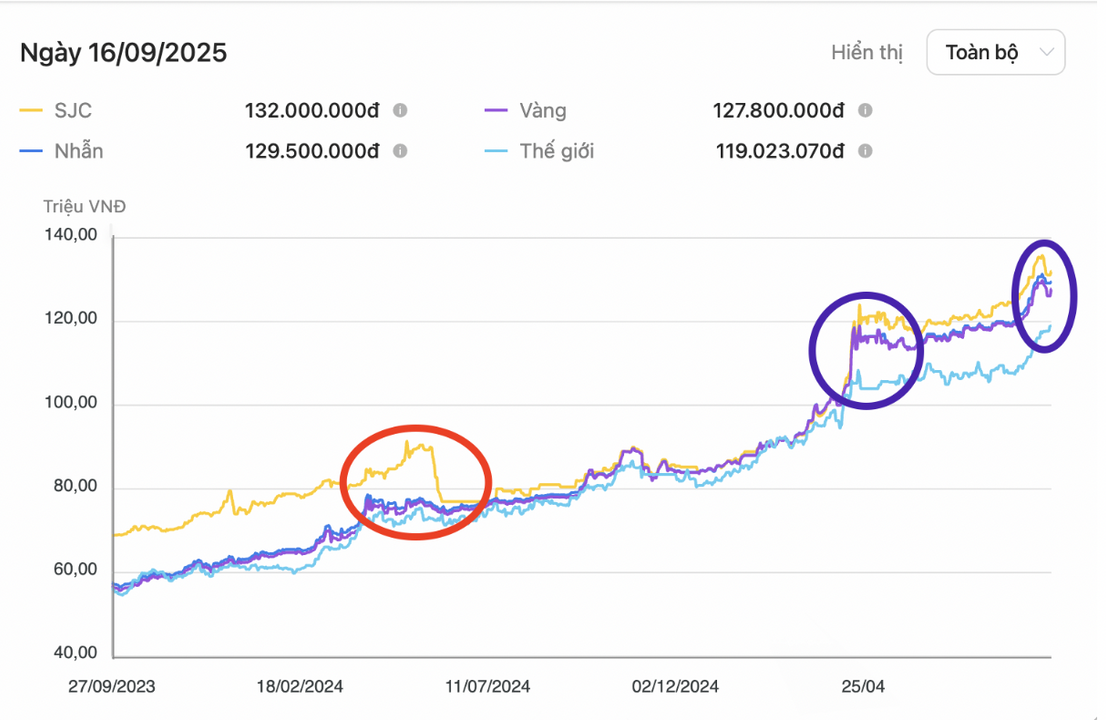The width and height of the screenshot is (1106, 720).
Task: Toggle the Nhẫn series legend label
Action: [x=79, y=152]
